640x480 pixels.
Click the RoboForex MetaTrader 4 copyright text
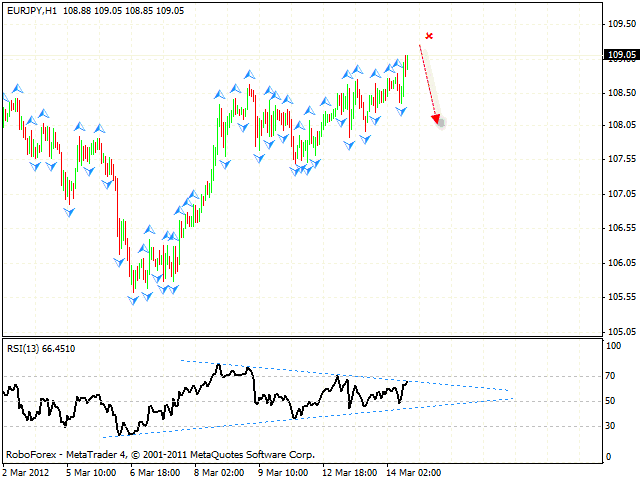point(160,454)
